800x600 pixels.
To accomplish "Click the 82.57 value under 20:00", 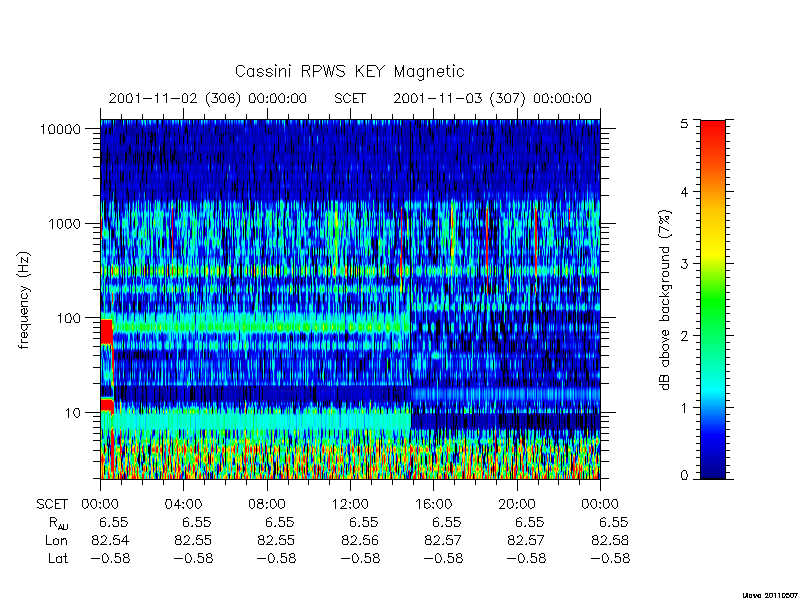I will click(527, 540).
